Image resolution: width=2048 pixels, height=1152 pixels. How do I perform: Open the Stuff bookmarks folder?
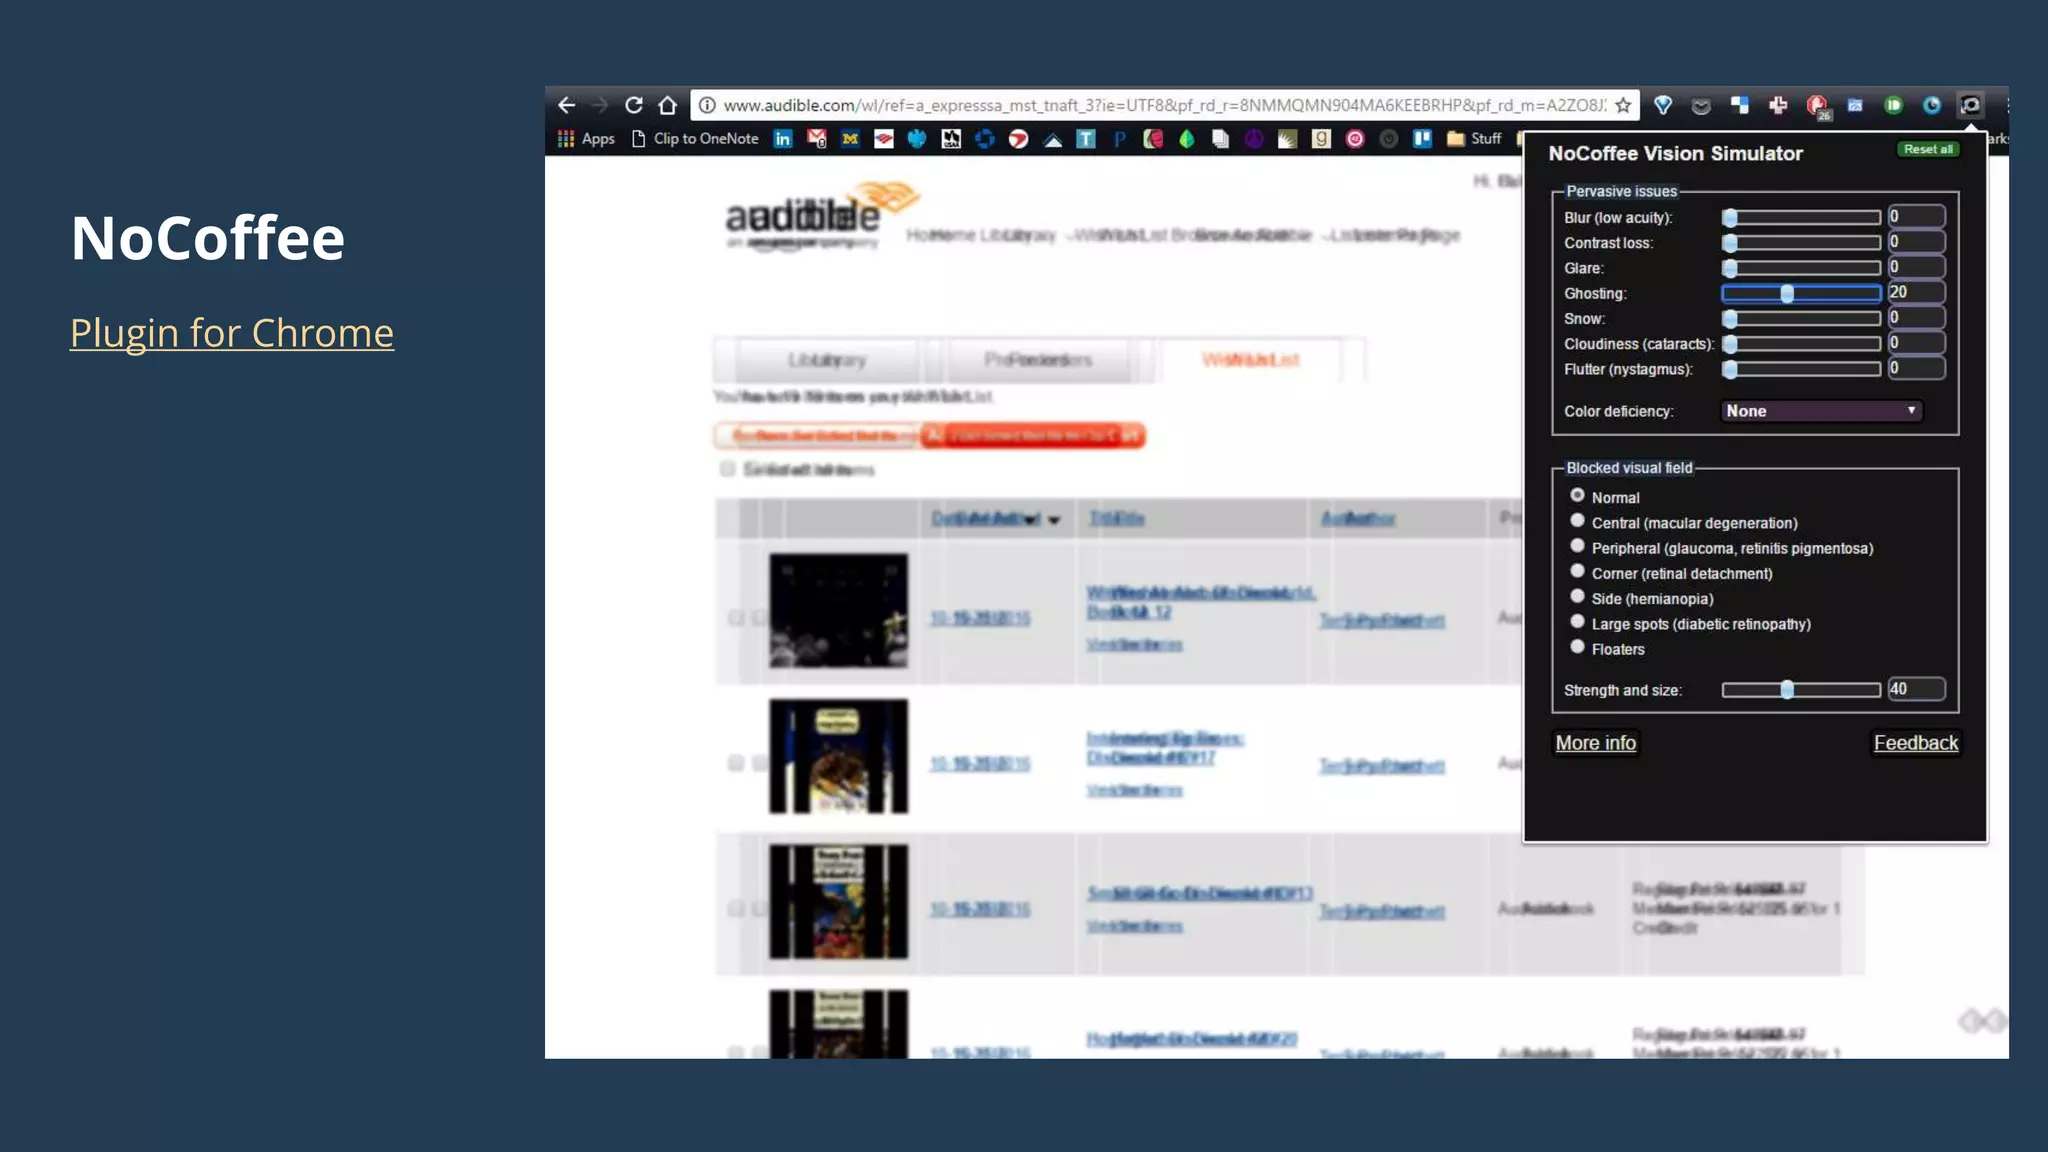(1474, 139)
